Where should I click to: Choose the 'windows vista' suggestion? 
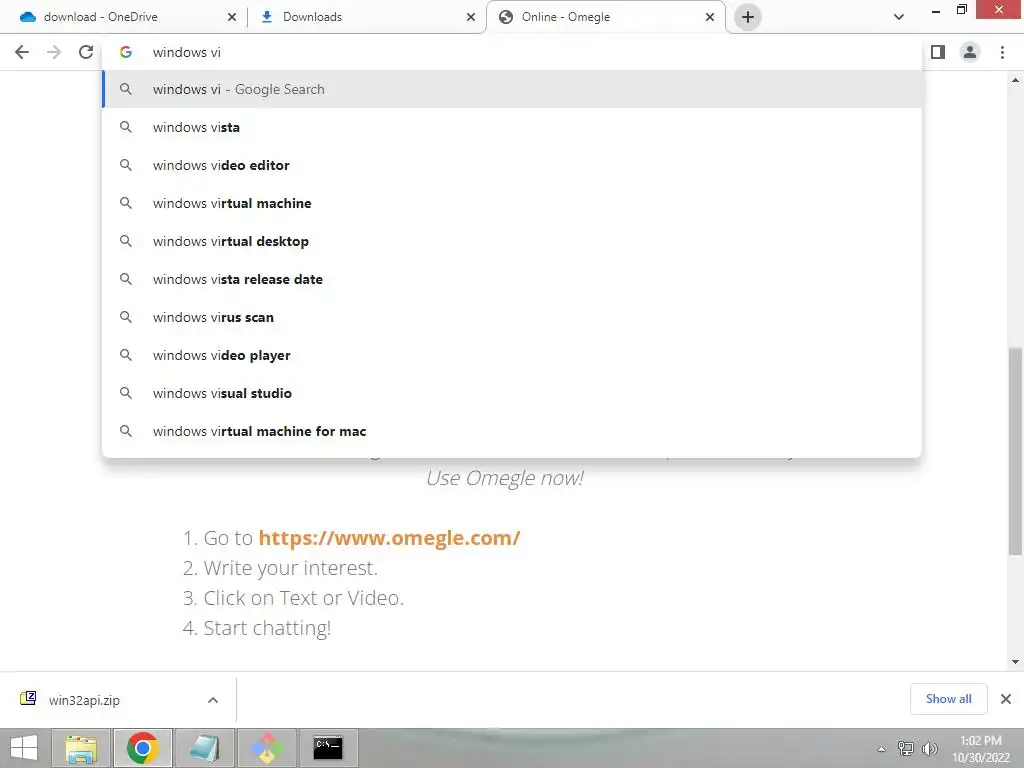(512, 127)
